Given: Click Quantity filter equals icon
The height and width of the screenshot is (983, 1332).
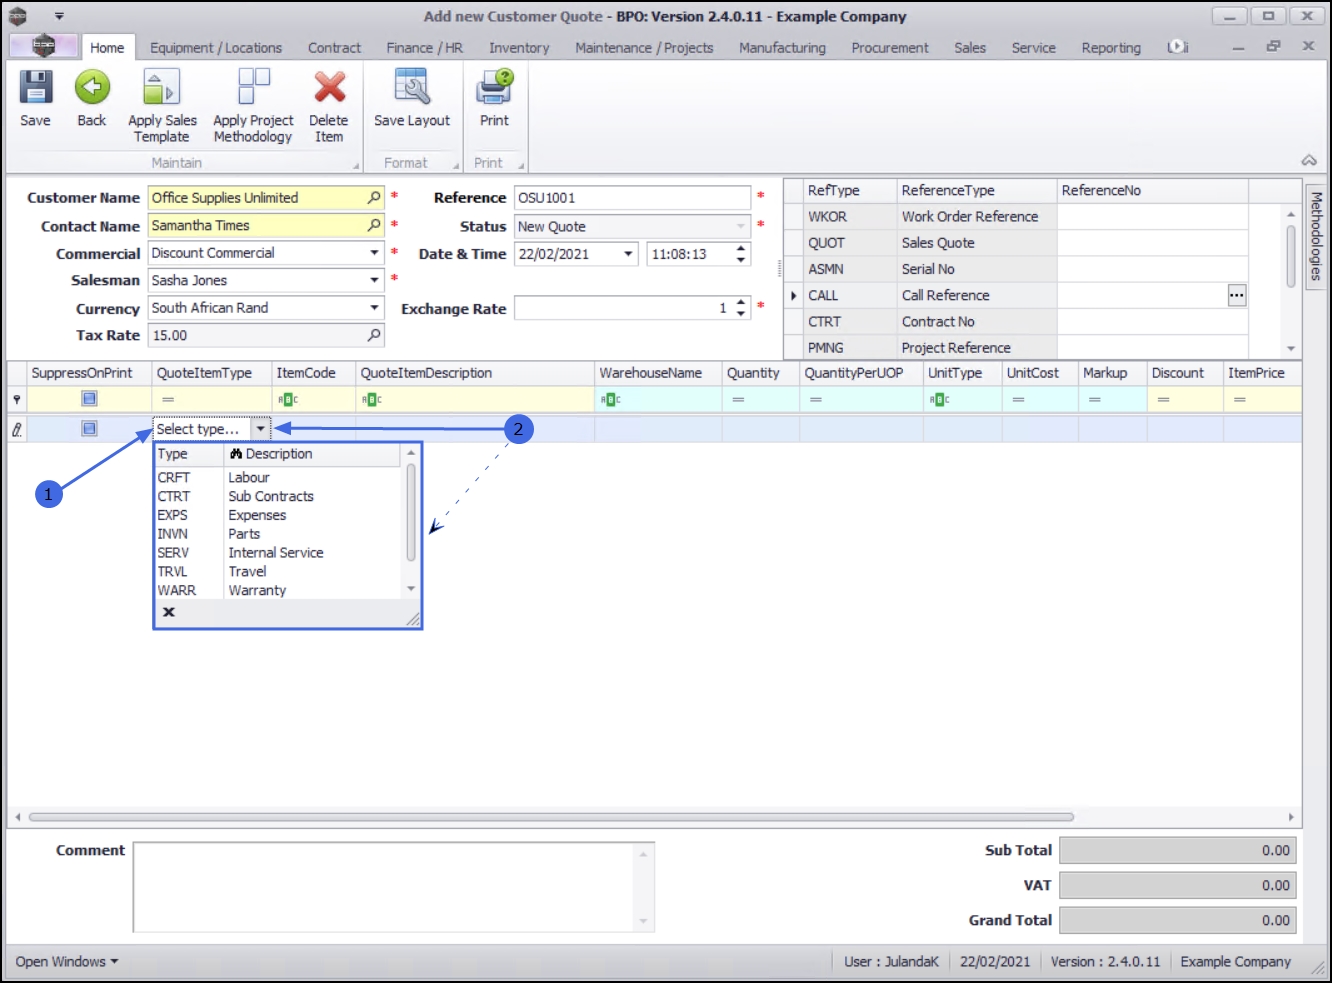Looking at the screenshot, I should point(738,400).
